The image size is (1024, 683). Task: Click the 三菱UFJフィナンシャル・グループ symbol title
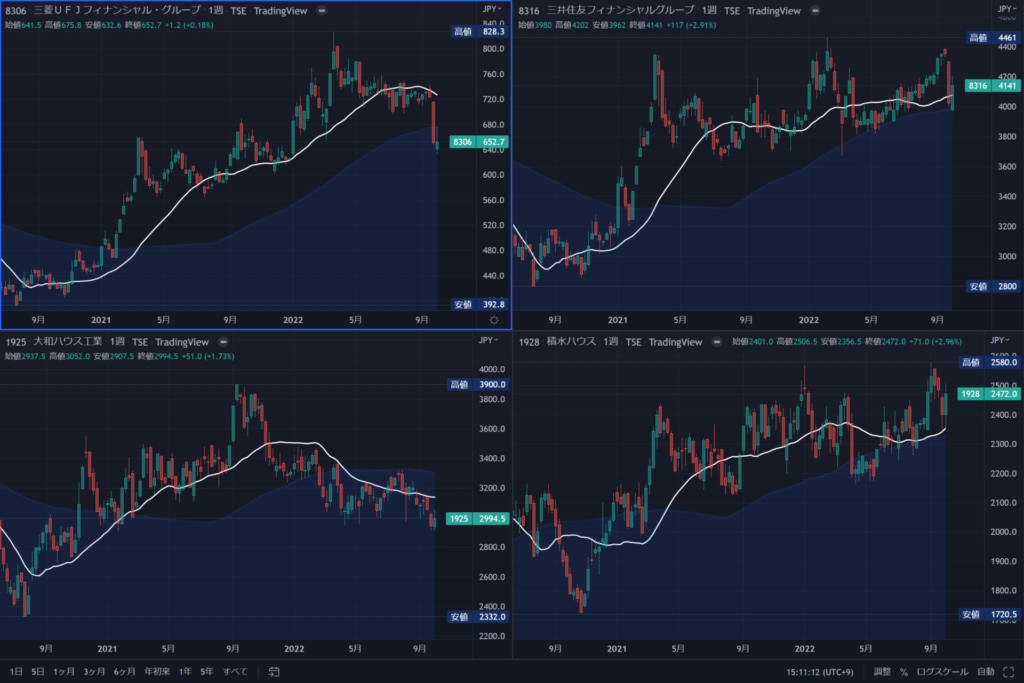118,10
